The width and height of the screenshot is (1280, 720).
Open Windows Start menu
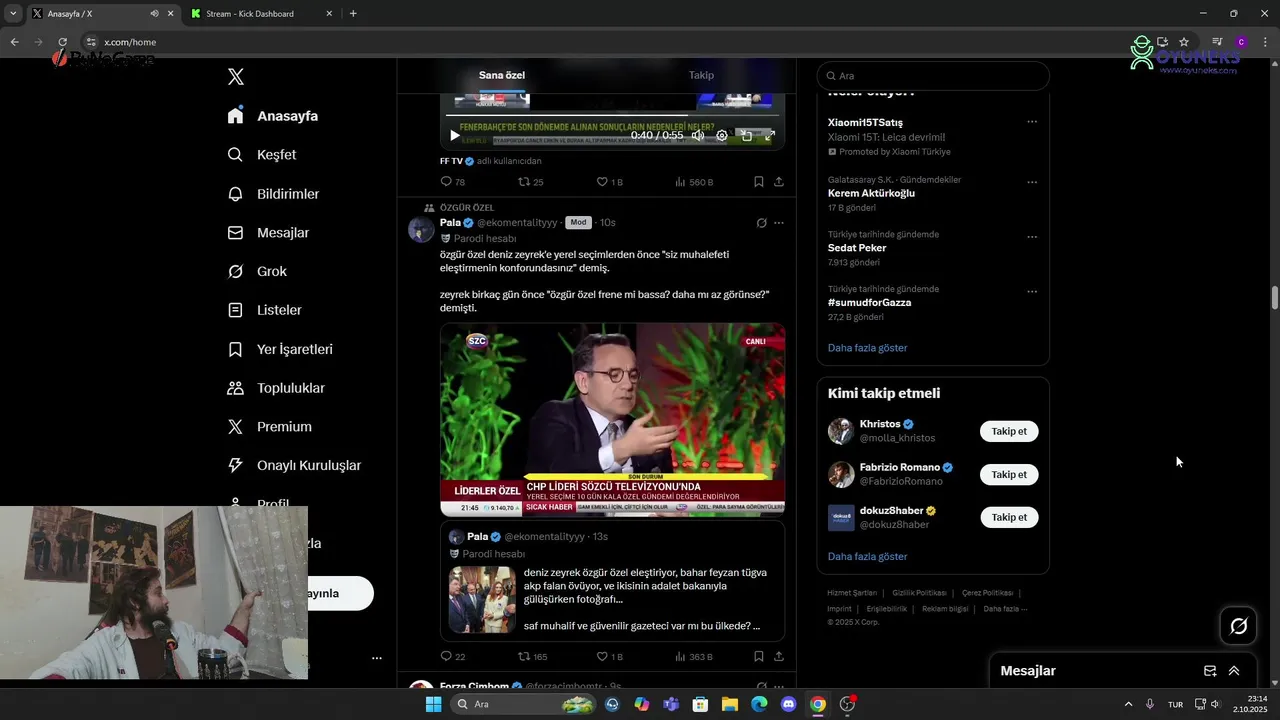[433, 704]
